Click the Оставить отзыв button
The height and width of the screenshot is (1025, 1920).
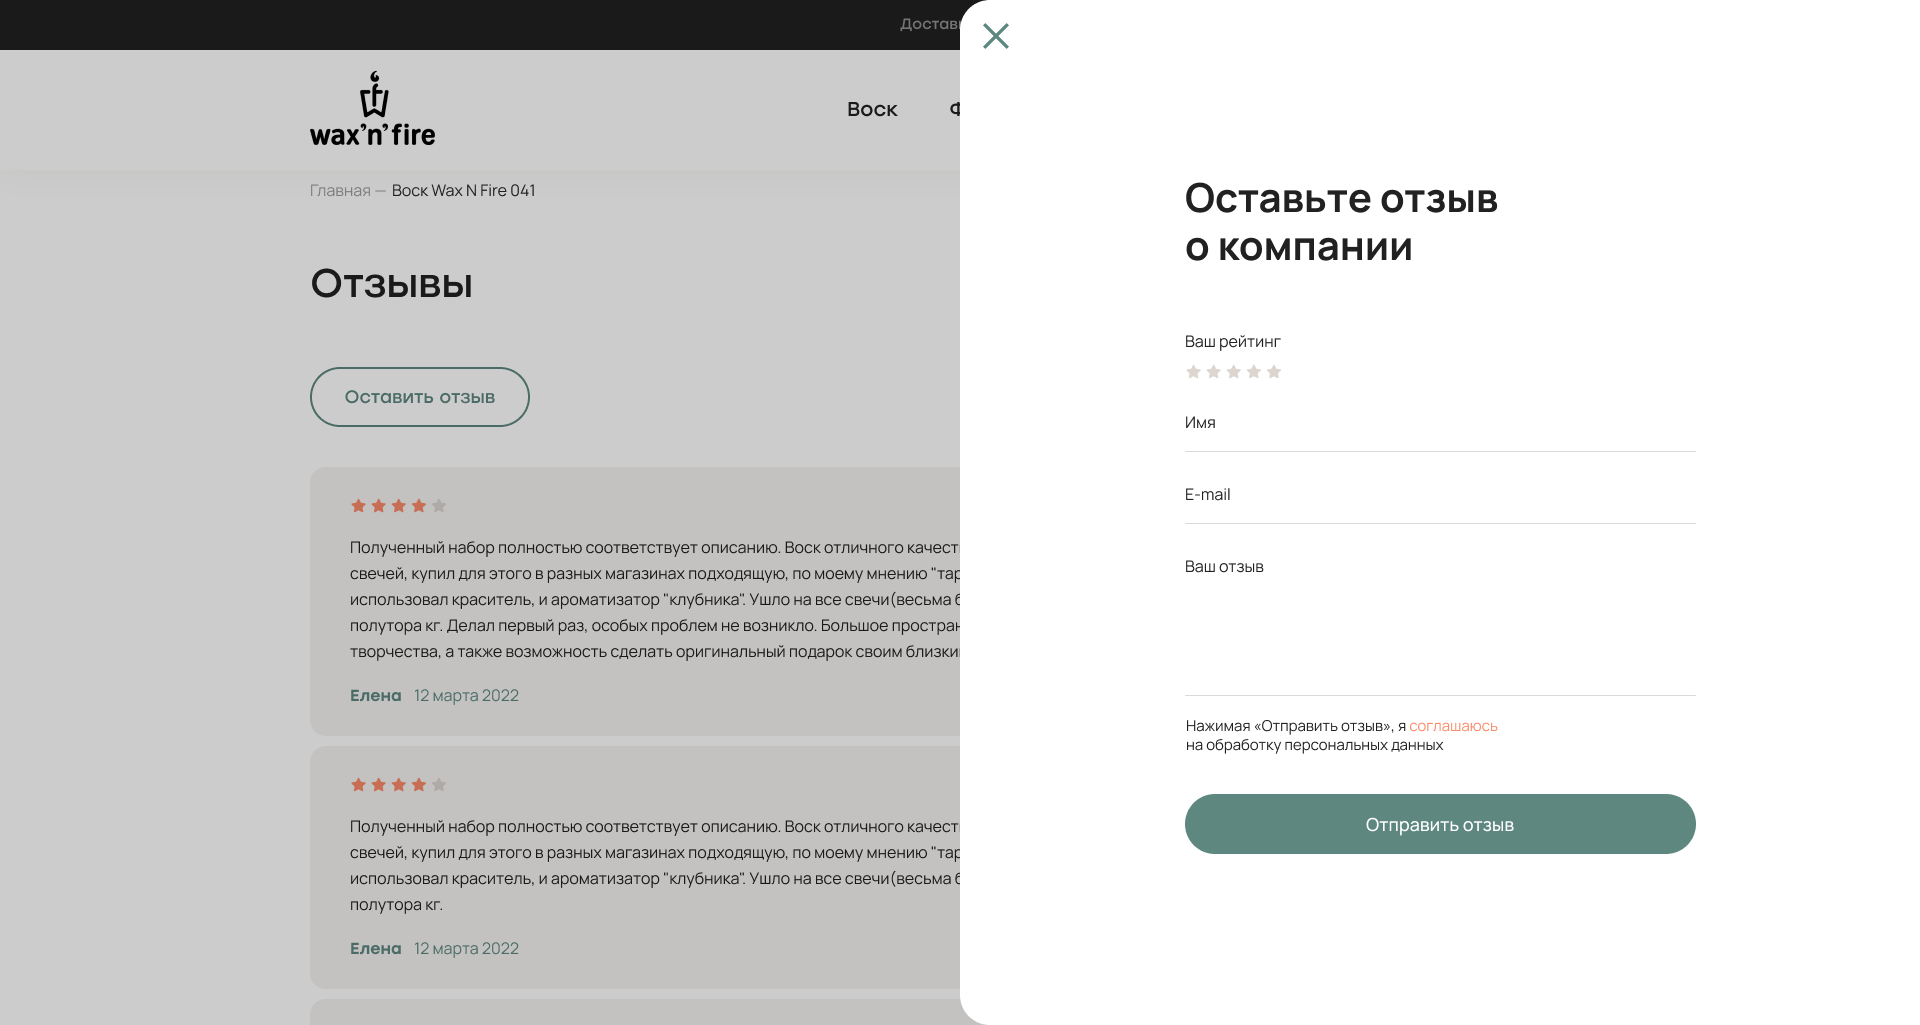tap(419, 397)
